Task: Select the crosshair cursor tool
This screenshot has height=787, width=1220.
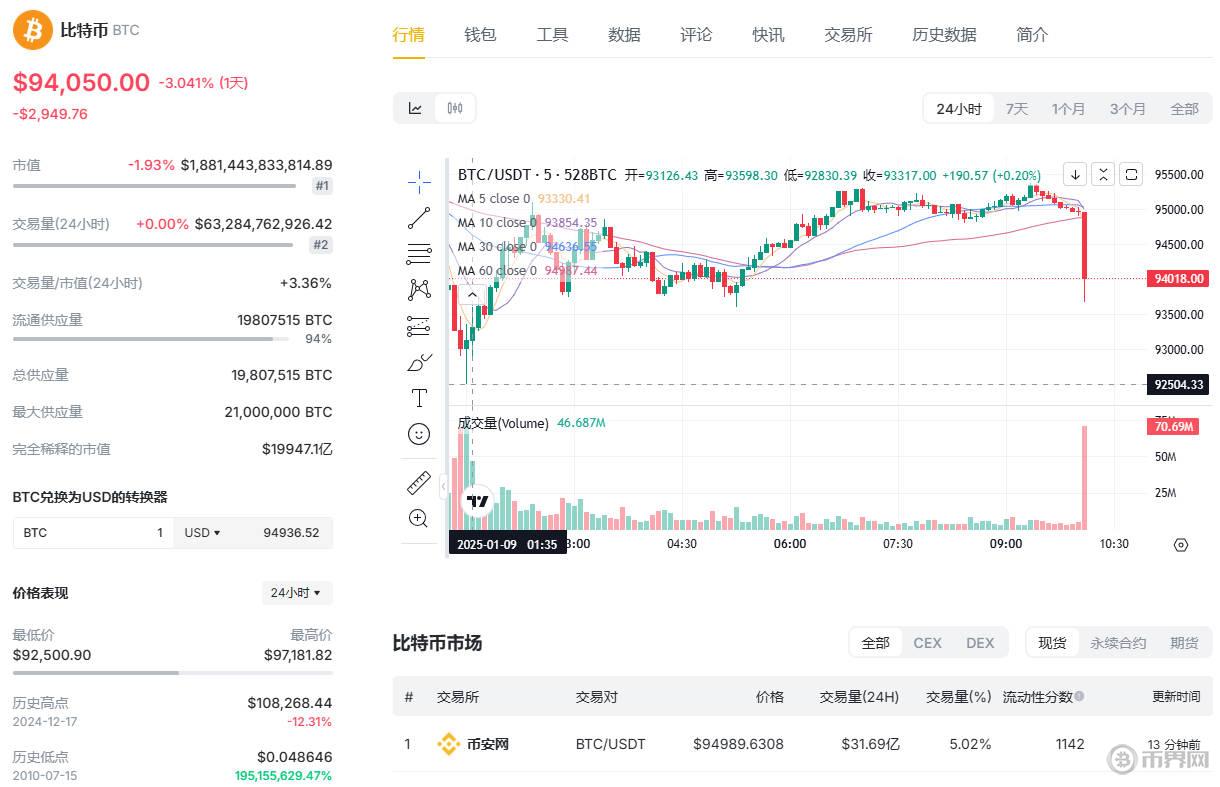Action: (x=419, y=181)
